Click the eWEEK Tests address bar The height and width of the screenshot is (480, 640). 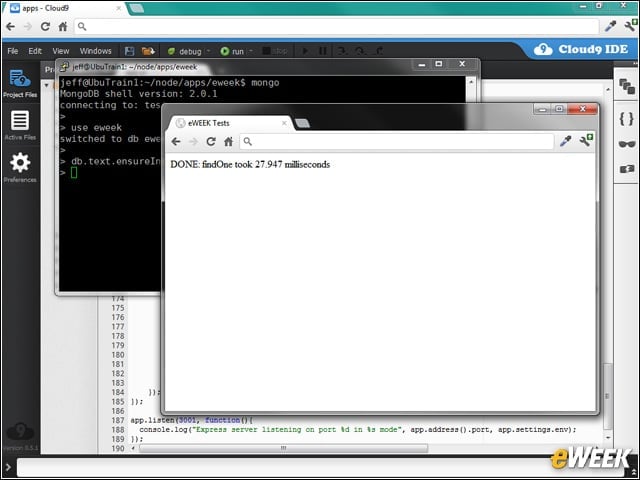(x=397, y=142)
